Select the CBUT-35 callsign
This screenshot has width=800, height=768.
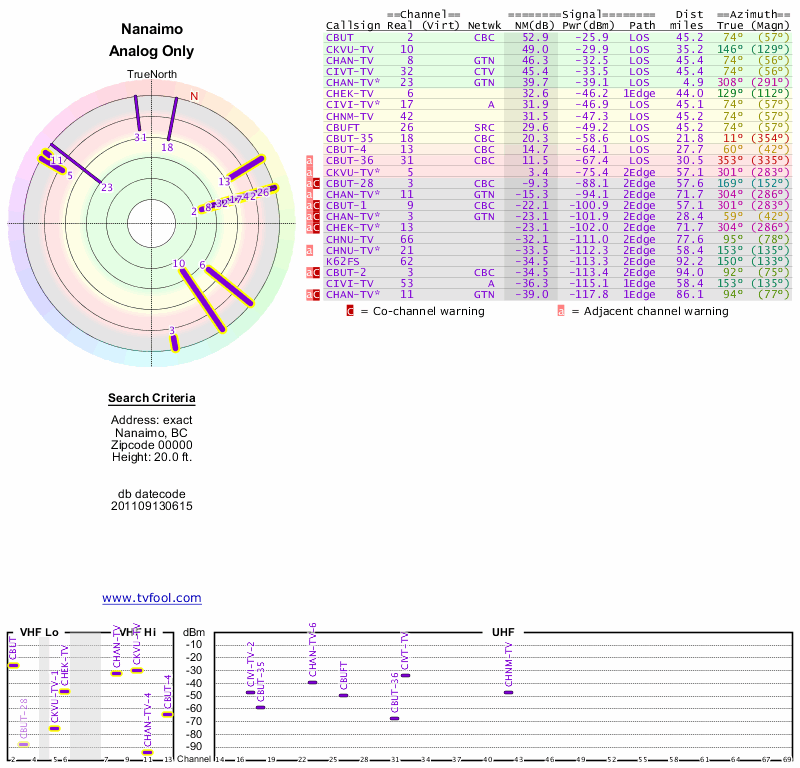(x=350, y=138)
